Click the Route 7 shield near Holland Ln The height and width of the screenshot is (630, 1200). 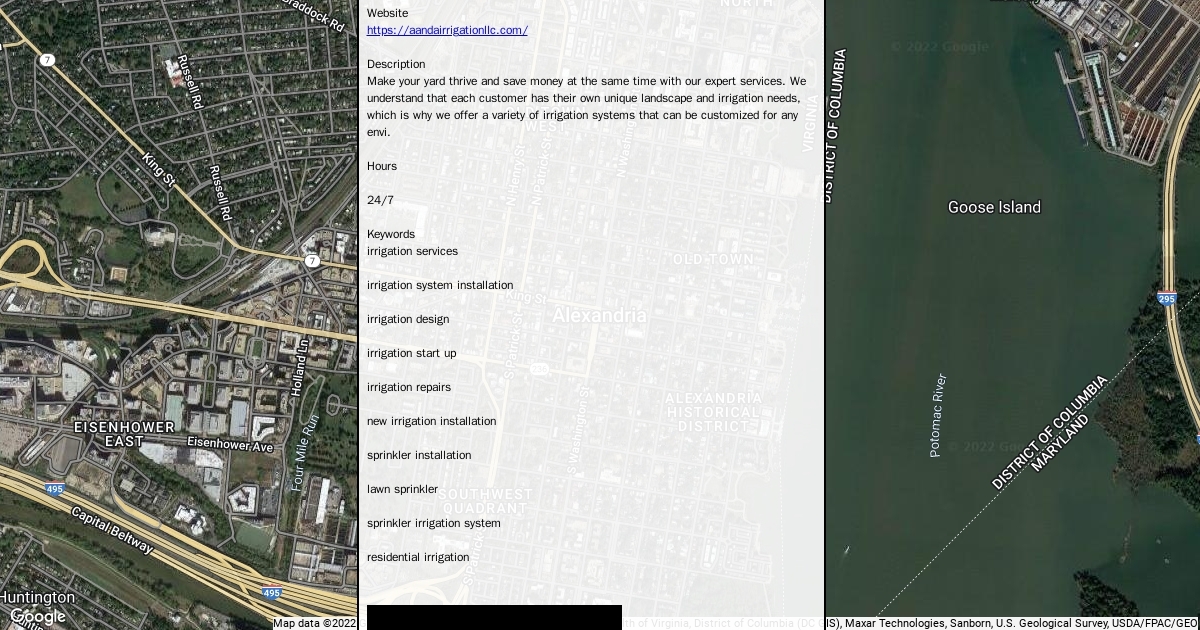coord(312,261)
